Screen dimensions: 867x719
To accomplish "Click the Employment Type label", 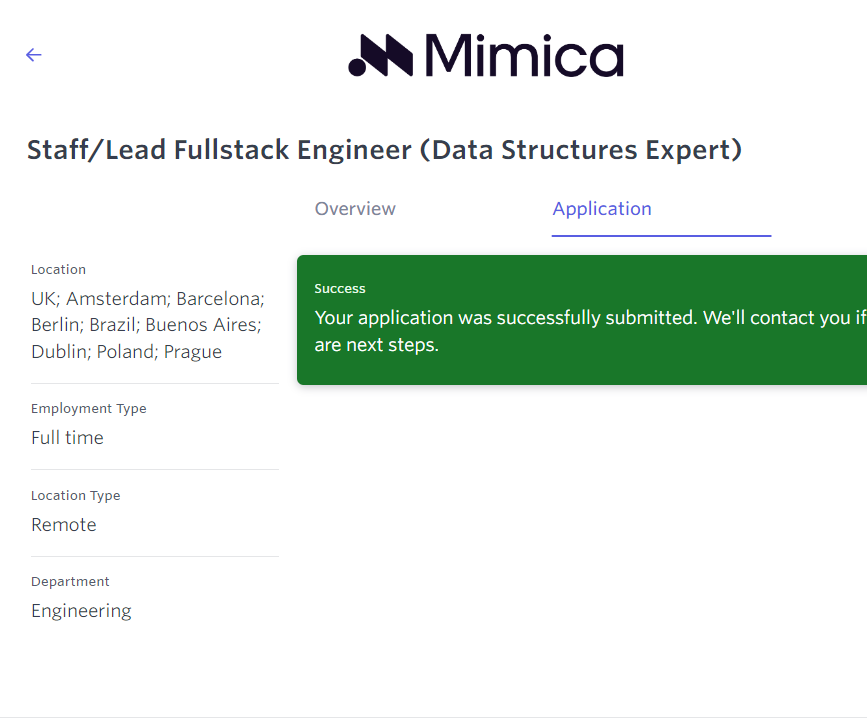I will pyautogui.click(x=89, y=409).
